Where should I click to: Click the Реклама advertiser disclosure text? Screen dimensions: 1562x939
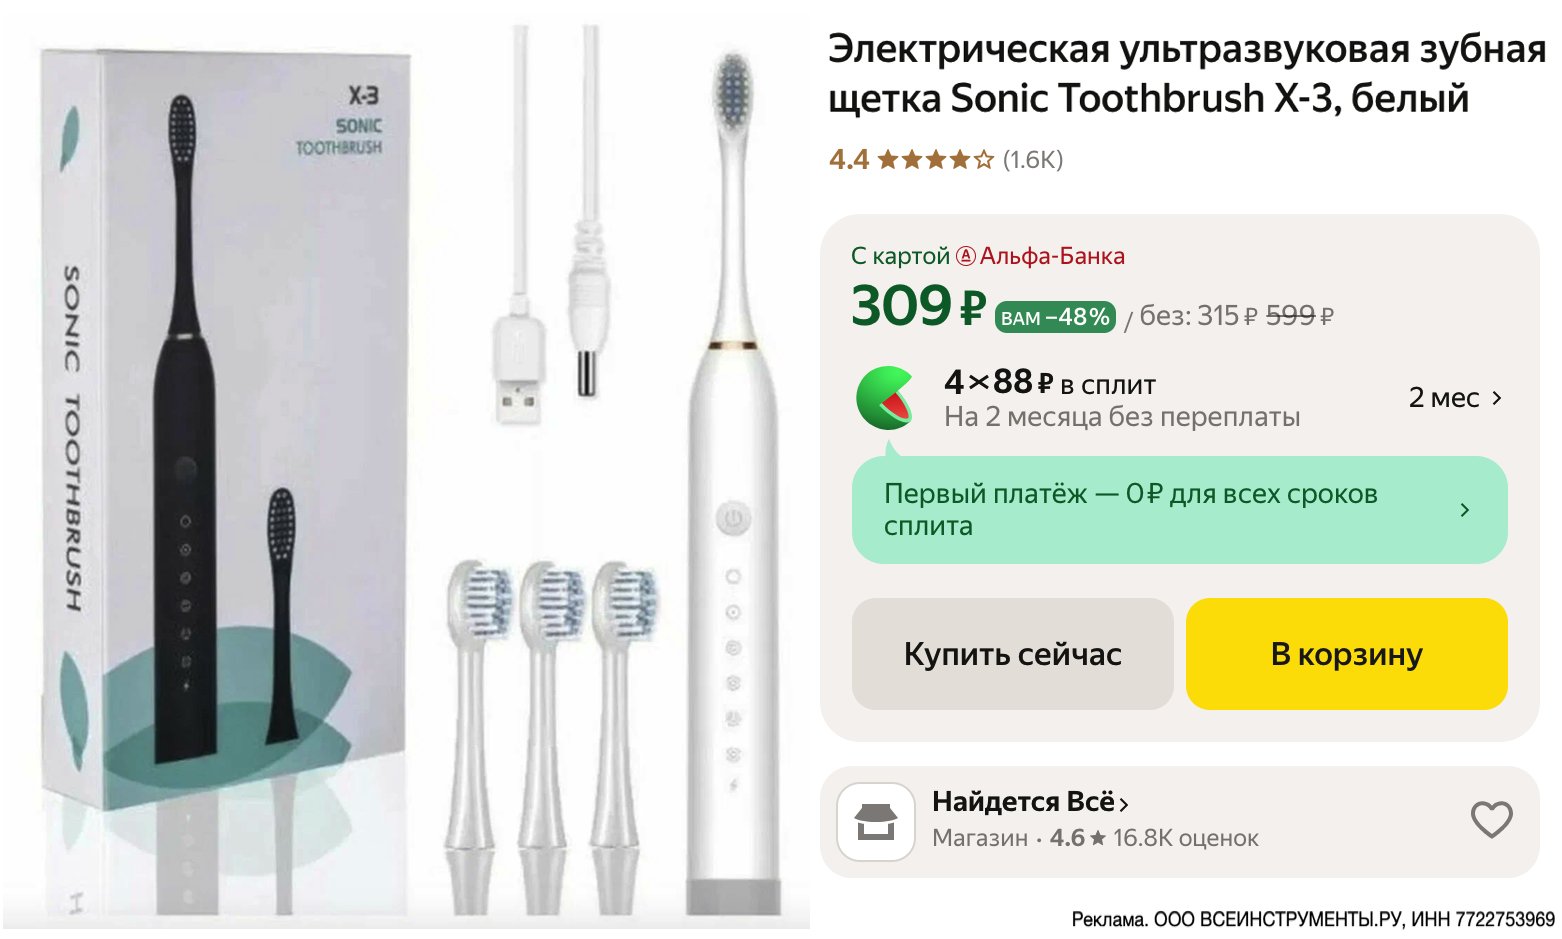pyautogui.click(x=1313, y=918)
